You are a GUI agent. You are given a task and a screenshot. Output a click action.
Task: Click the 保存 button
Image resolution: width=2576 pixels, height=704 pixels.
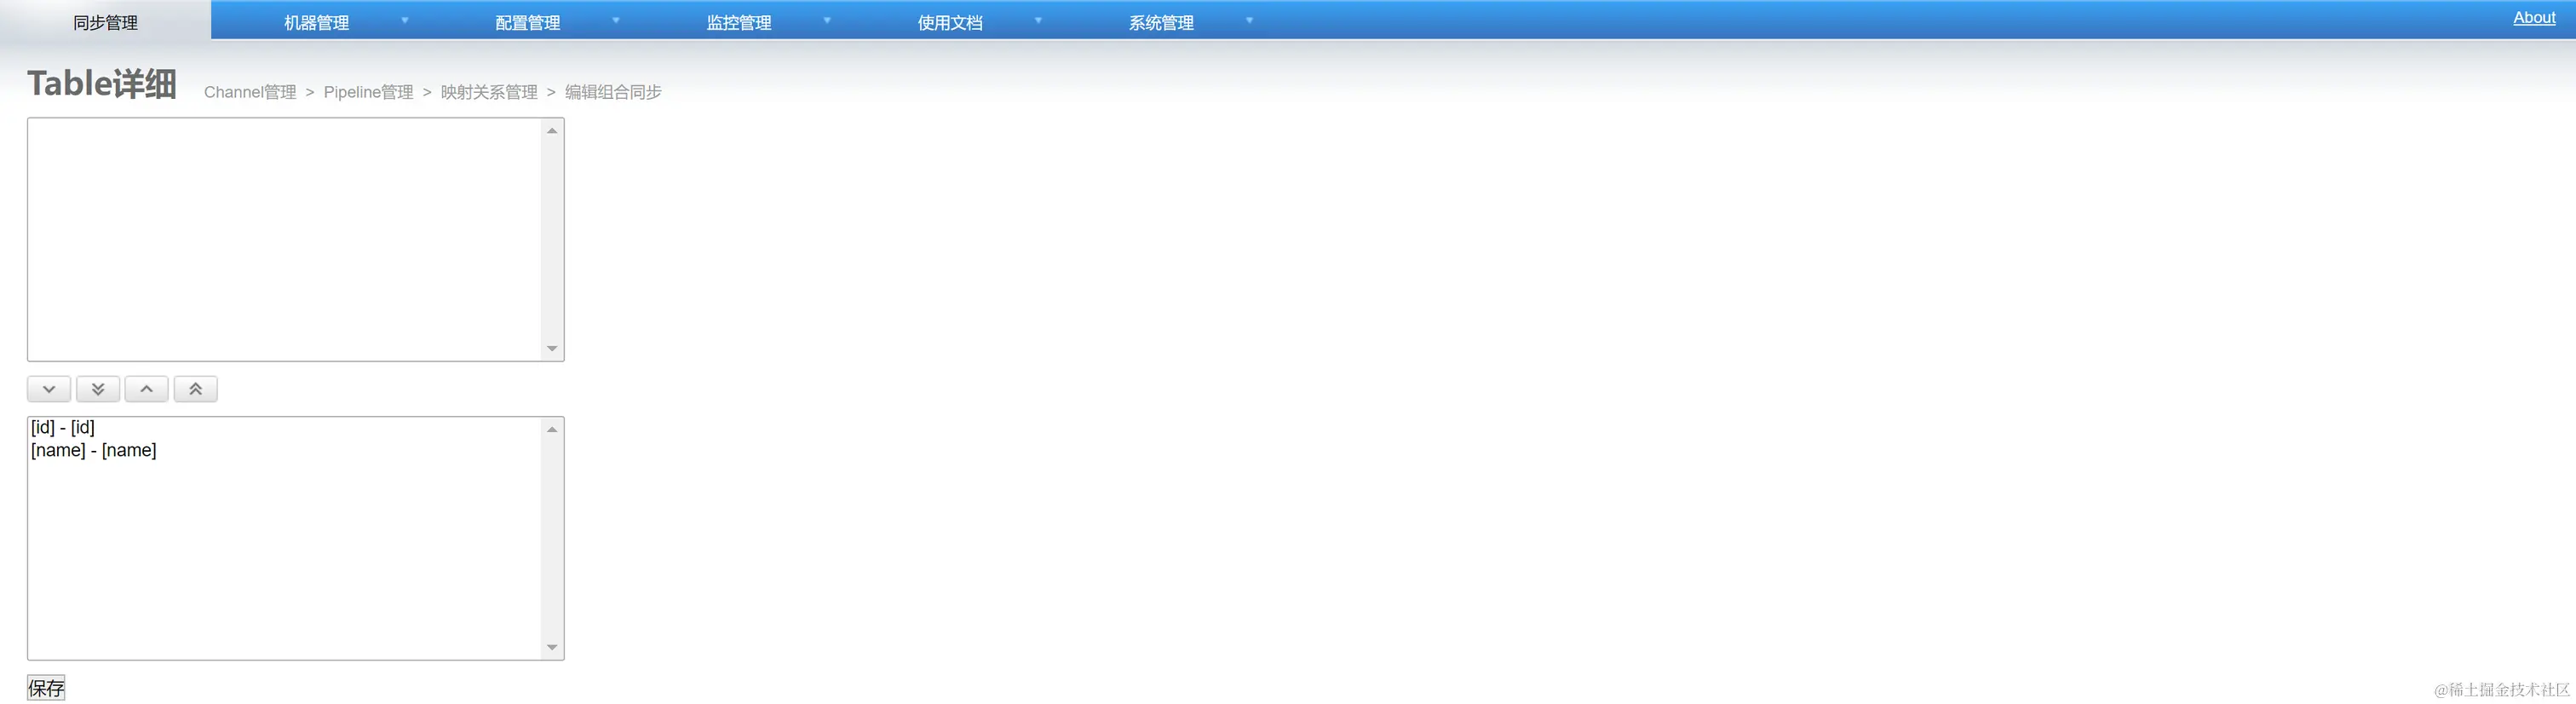click(x=46, y=688)
